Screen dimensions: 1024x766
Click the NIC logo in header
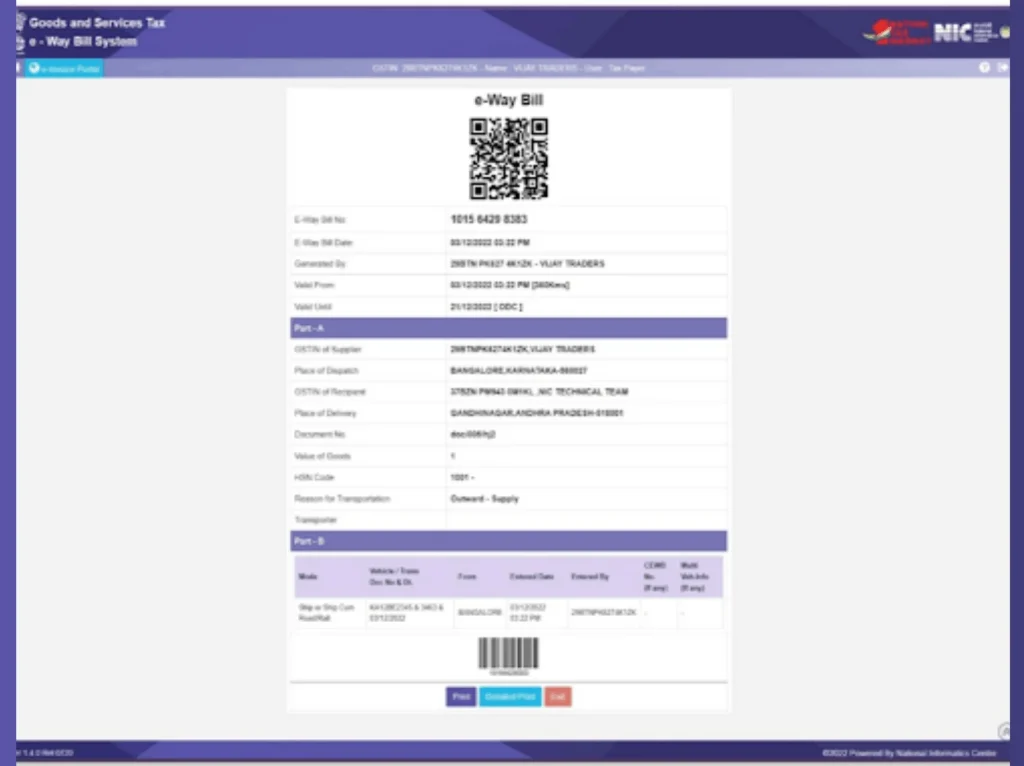(x=963, y=32)
